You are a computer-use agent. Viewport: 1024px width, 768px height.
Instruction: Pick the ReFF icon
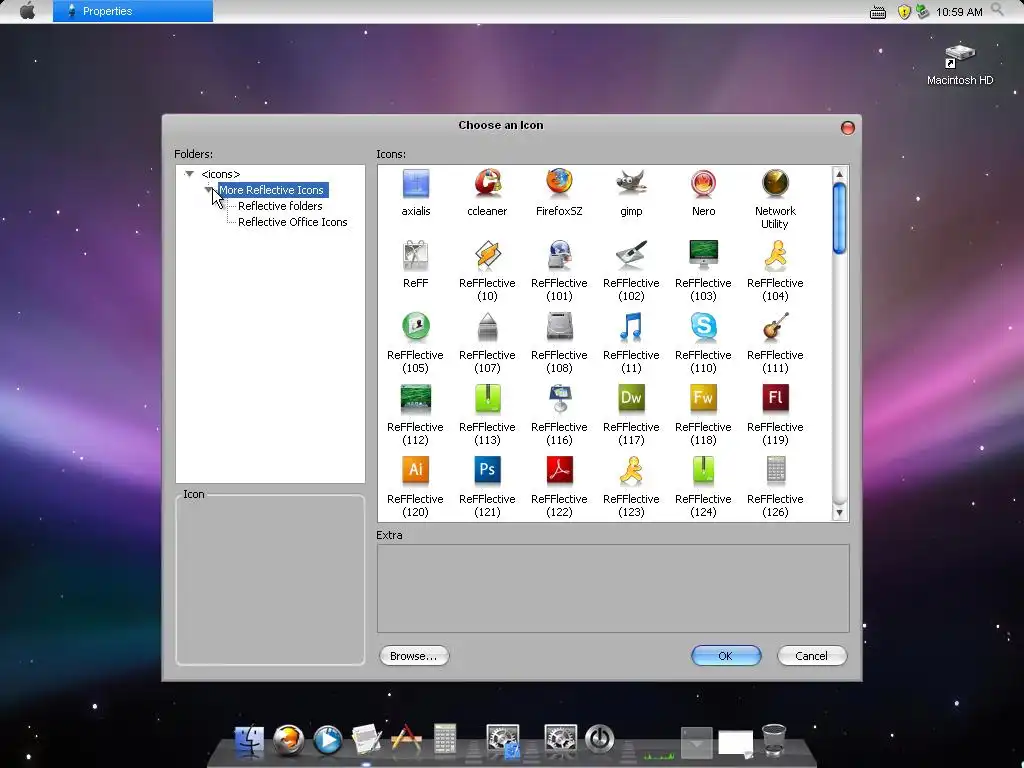coord(415,255)
